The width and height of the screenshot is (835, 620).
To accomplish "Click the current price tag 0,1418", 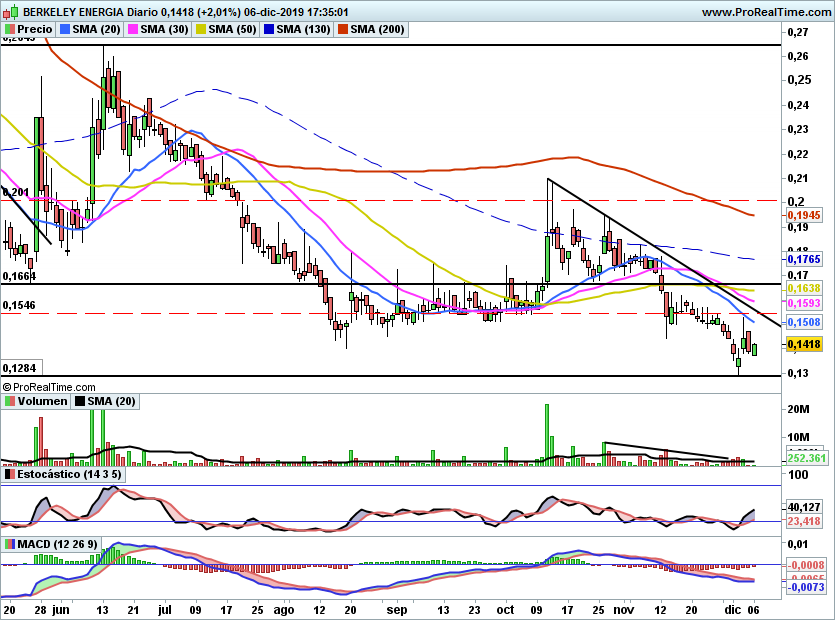I will click(804, 344).
